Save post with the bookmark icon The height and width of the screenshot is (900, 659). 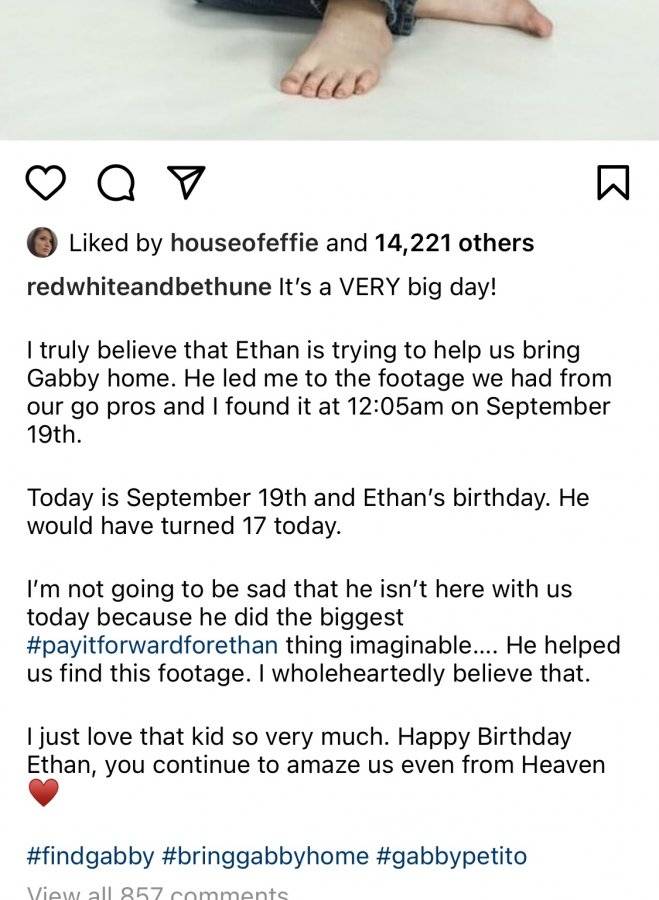tap(613, 183)
